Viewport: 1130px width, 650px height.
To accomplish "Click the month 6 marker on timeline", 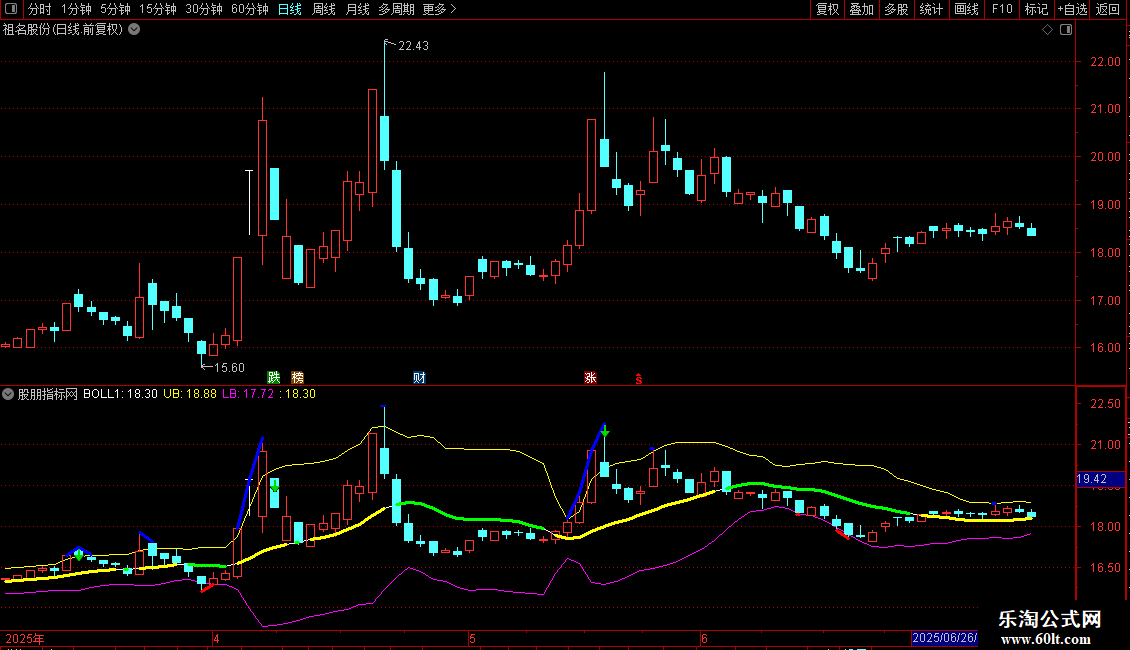I will click(704, 638).
